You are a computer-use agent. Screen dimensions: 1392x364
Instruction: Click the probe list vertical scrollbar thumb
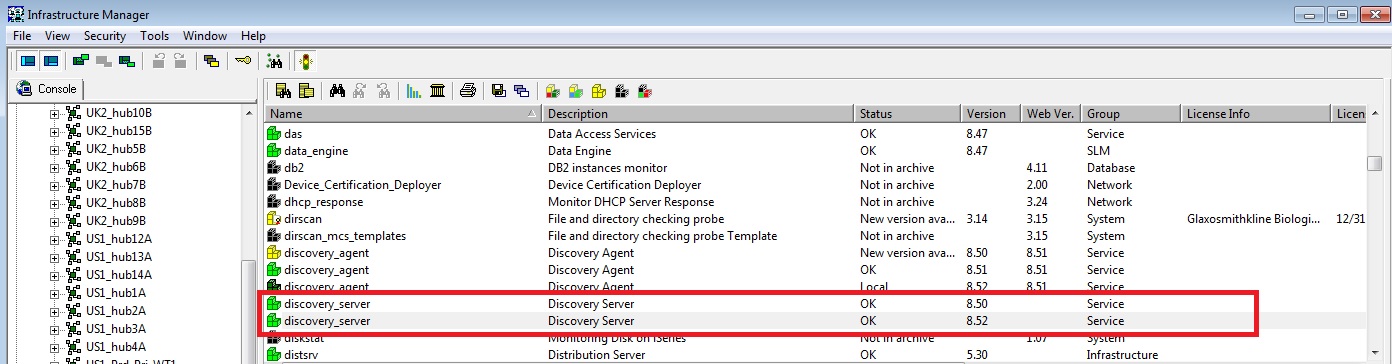coord(1375,163)
